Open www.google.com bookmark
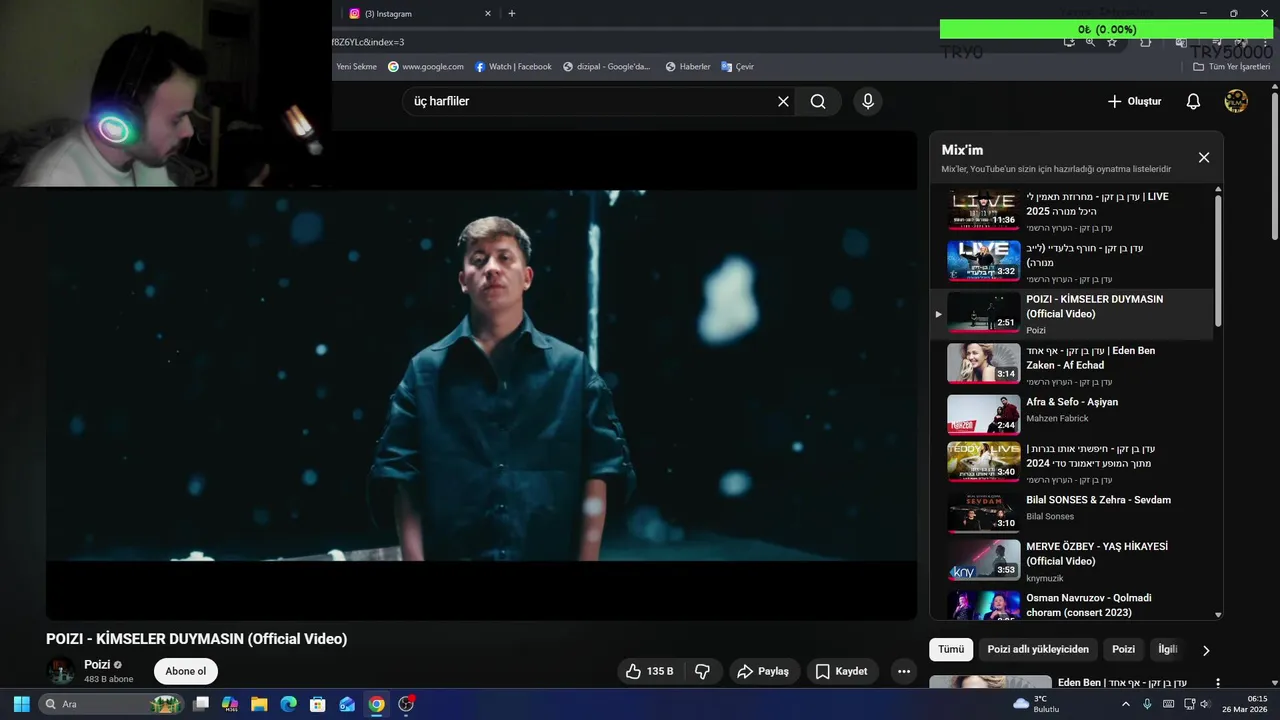1280x720 pixels. 426,67
